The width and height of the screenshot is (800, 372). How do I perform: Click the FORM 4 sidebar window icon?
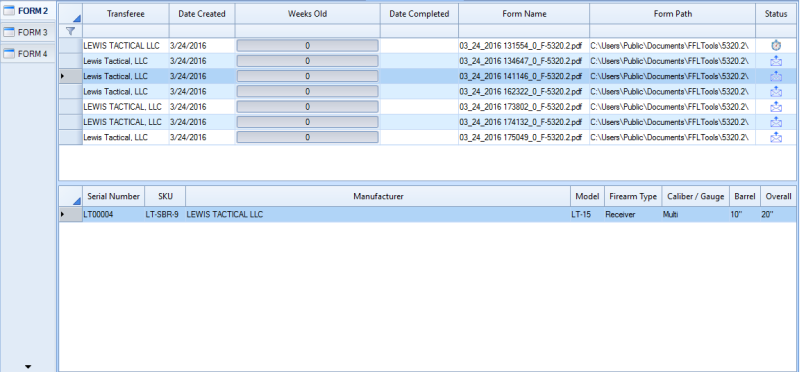(x=9, y=54)
